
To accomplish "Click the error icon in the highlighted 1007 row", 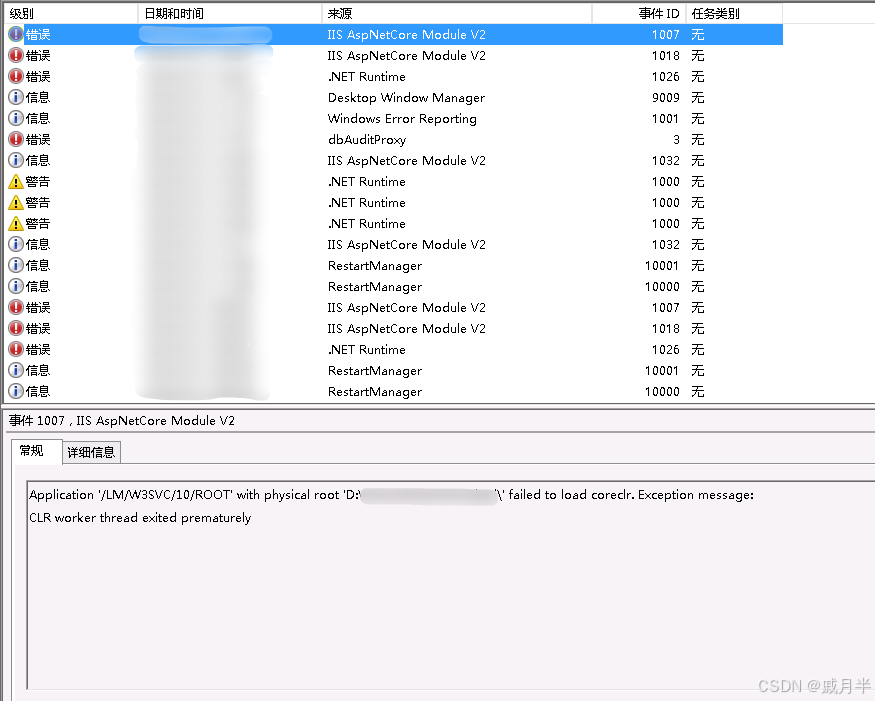I will click(16, 35).
